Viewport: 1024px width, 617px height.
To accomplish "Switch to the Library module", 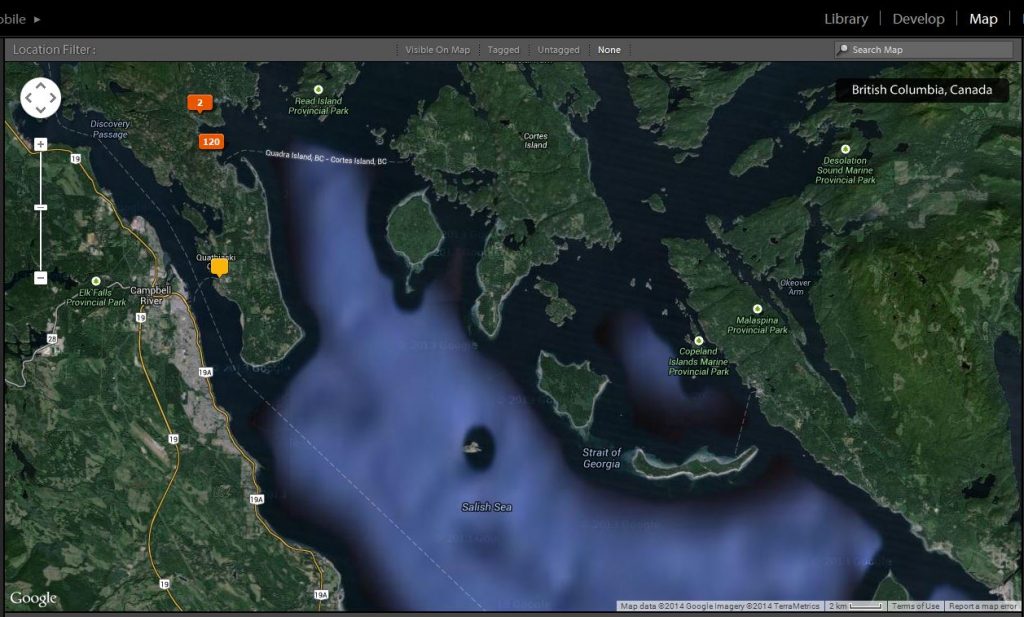I will (x=845, y=19).
